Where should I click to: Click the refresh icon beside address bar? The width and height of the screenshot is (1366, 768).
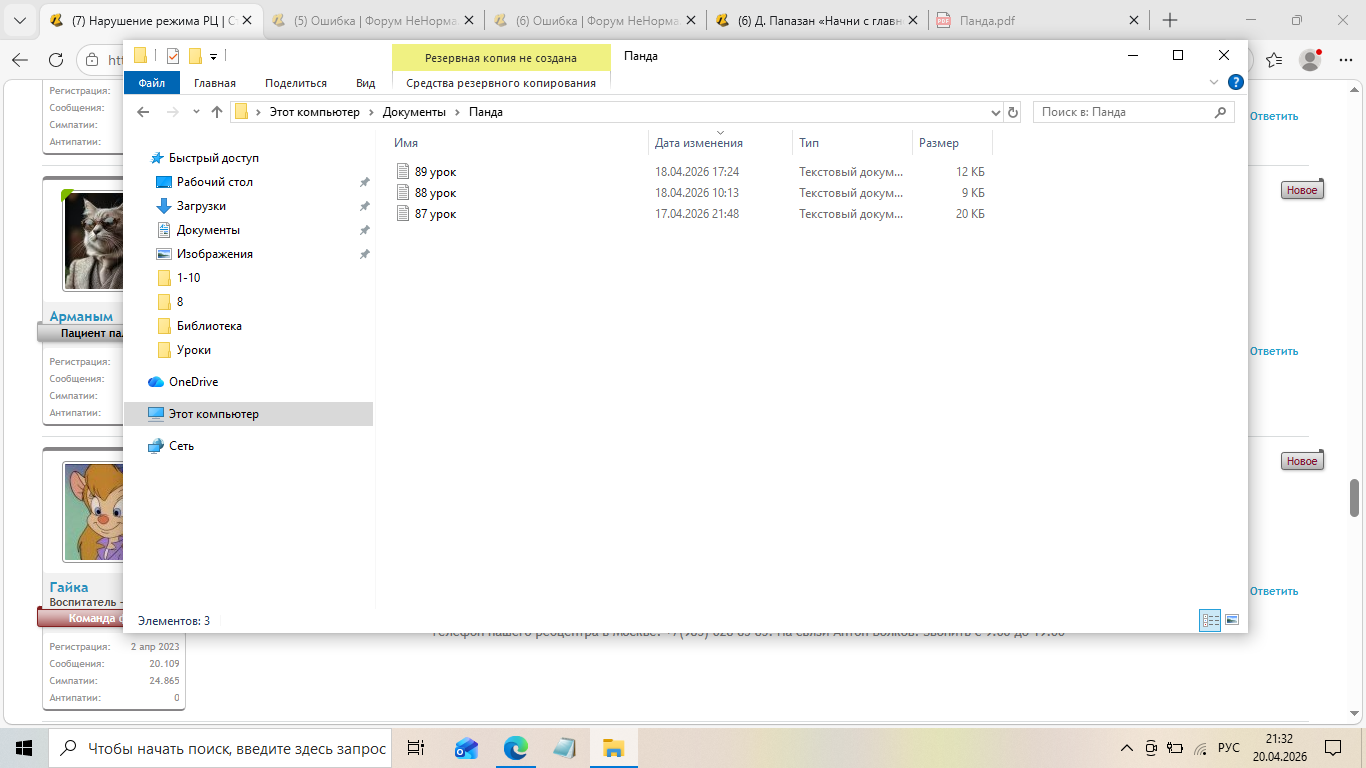pos(1013,112)
